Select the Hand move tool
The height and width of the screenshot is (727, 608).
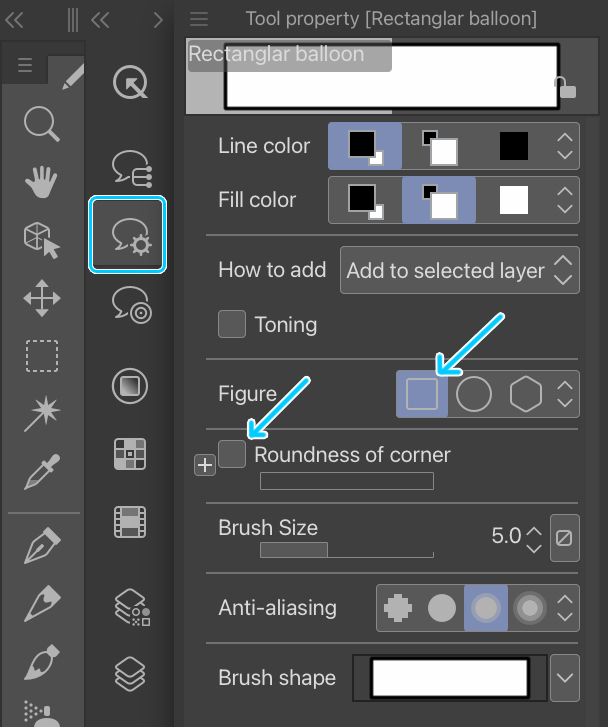42,182
